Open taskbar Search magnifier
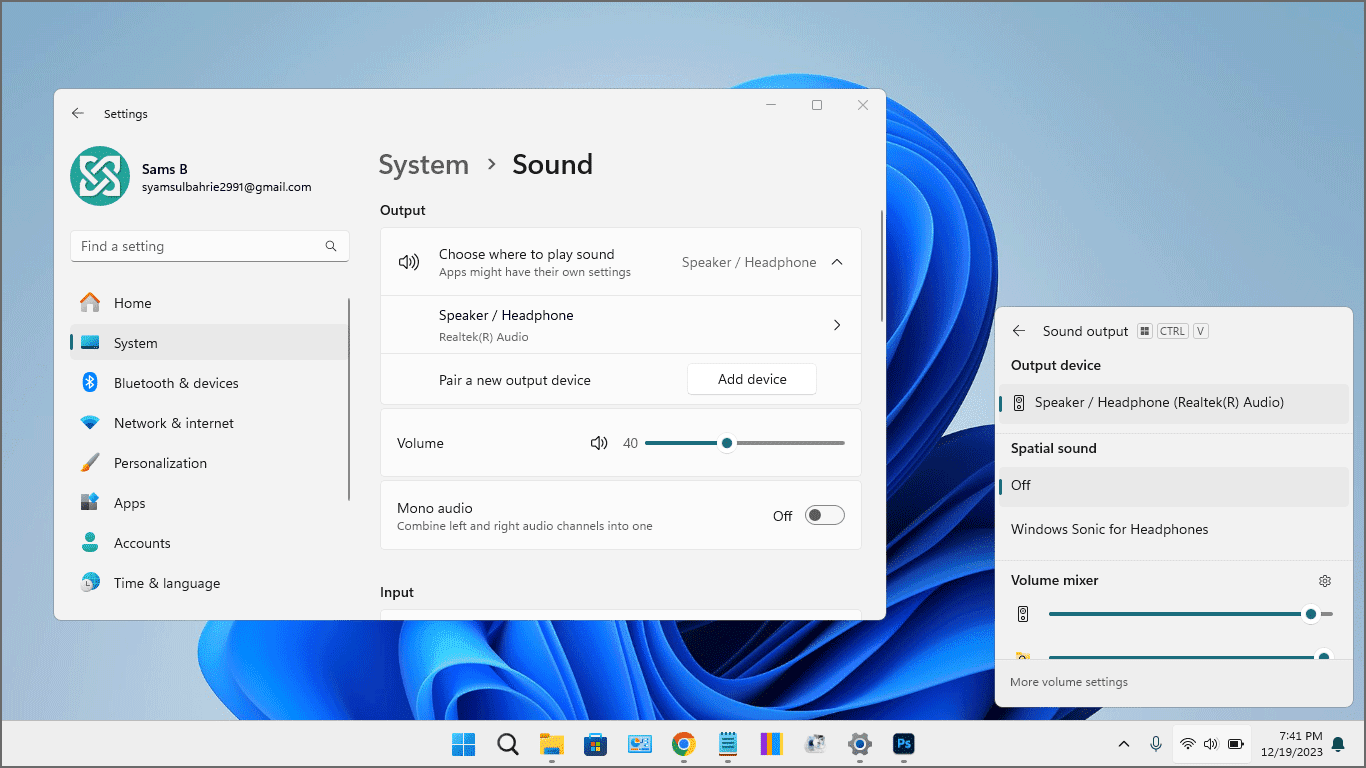 (x=508, y=744)
